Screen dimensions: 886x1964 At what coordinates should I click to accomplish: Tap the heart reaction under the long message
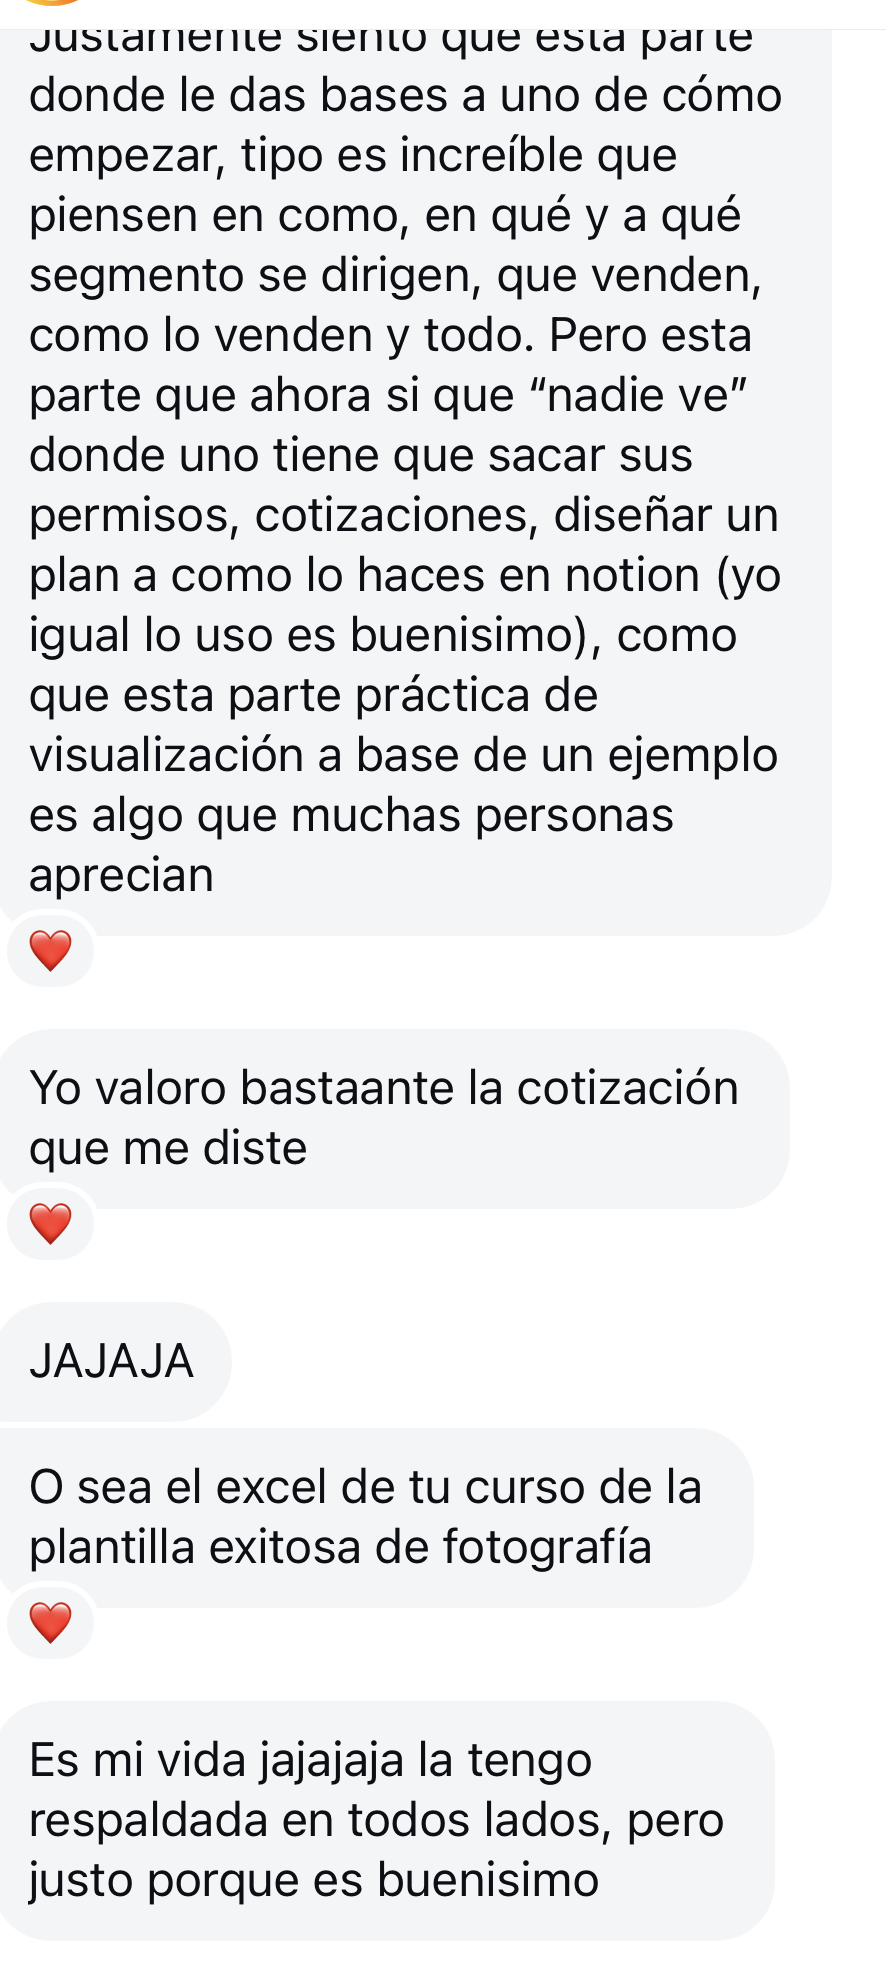(51, 950)
